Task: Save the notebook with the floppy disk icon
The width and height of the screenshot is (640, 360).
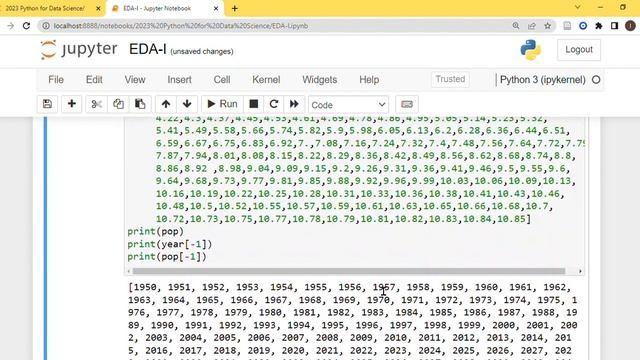Action: click(x=47, y=104)
